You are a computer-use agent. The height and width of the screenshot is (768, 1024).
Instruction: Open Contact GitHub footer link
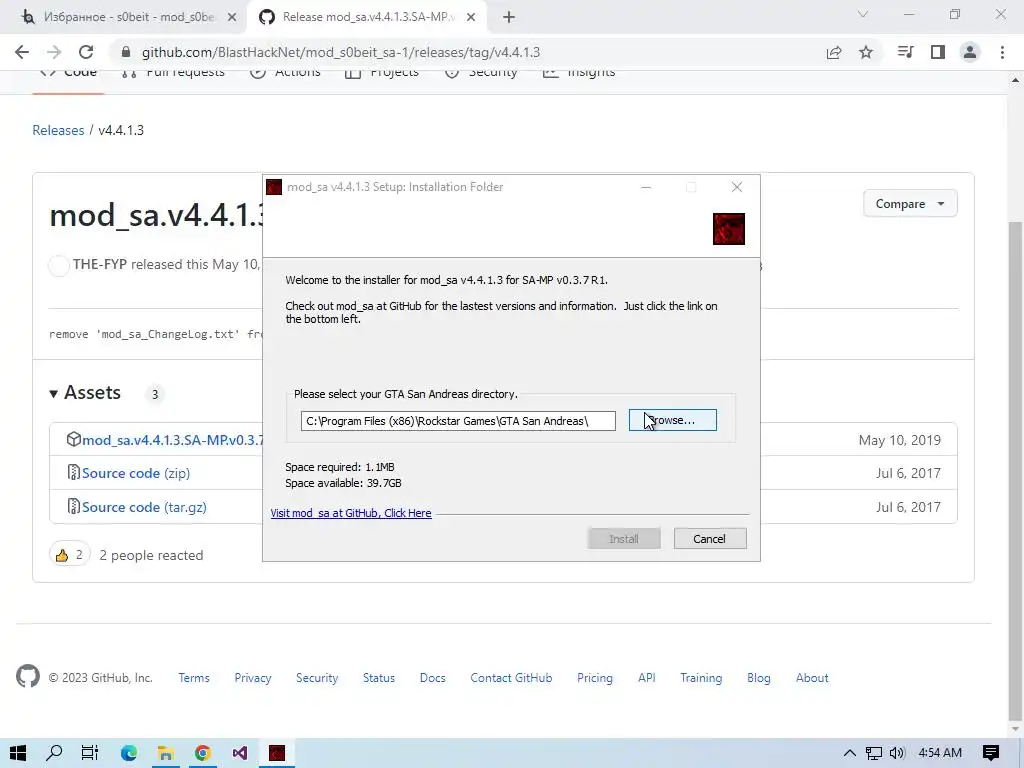pos(511,678)
